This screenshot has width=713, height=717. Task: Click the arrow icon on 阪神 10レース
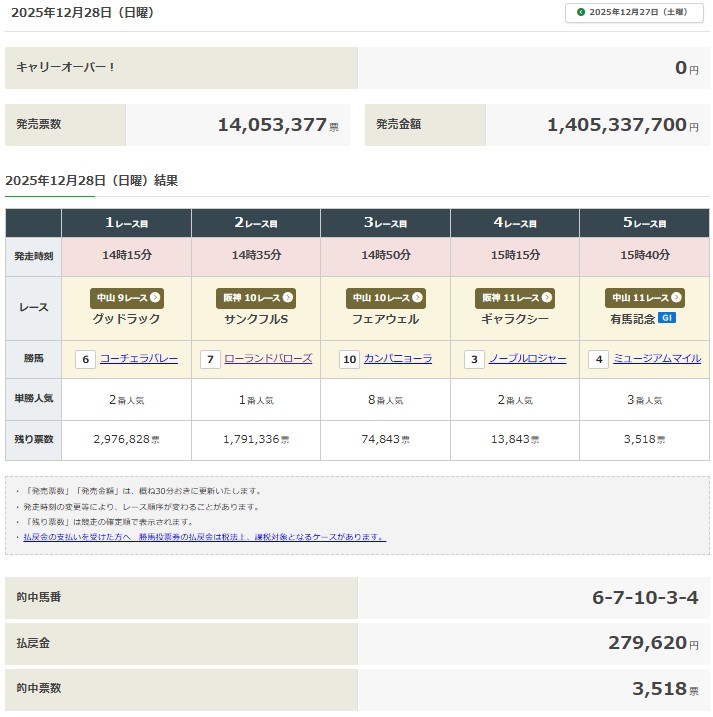click(x=288, y=298)
